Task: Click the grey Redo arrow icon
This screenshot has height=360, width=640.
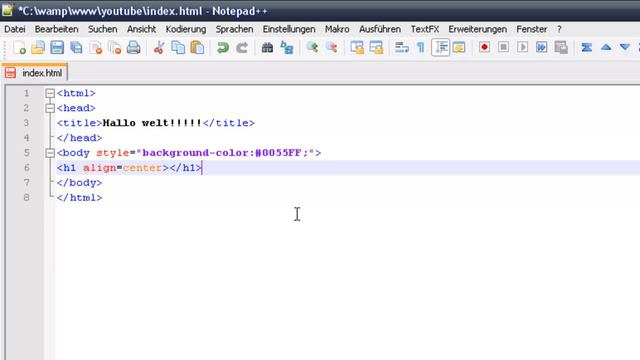Action: coord(242,48)
